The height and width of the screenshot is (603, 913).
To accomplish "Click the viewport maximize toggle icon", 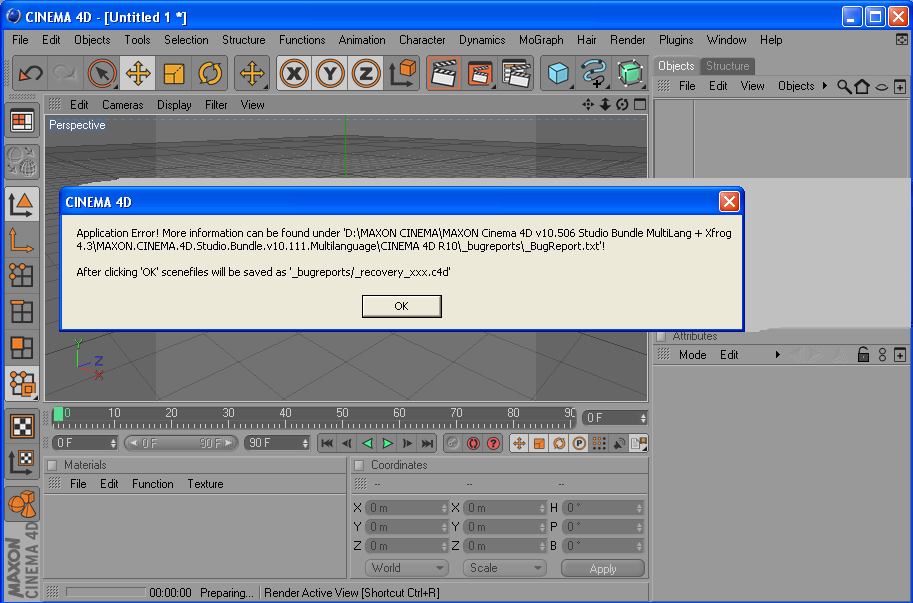I will (x=640, y=105).
